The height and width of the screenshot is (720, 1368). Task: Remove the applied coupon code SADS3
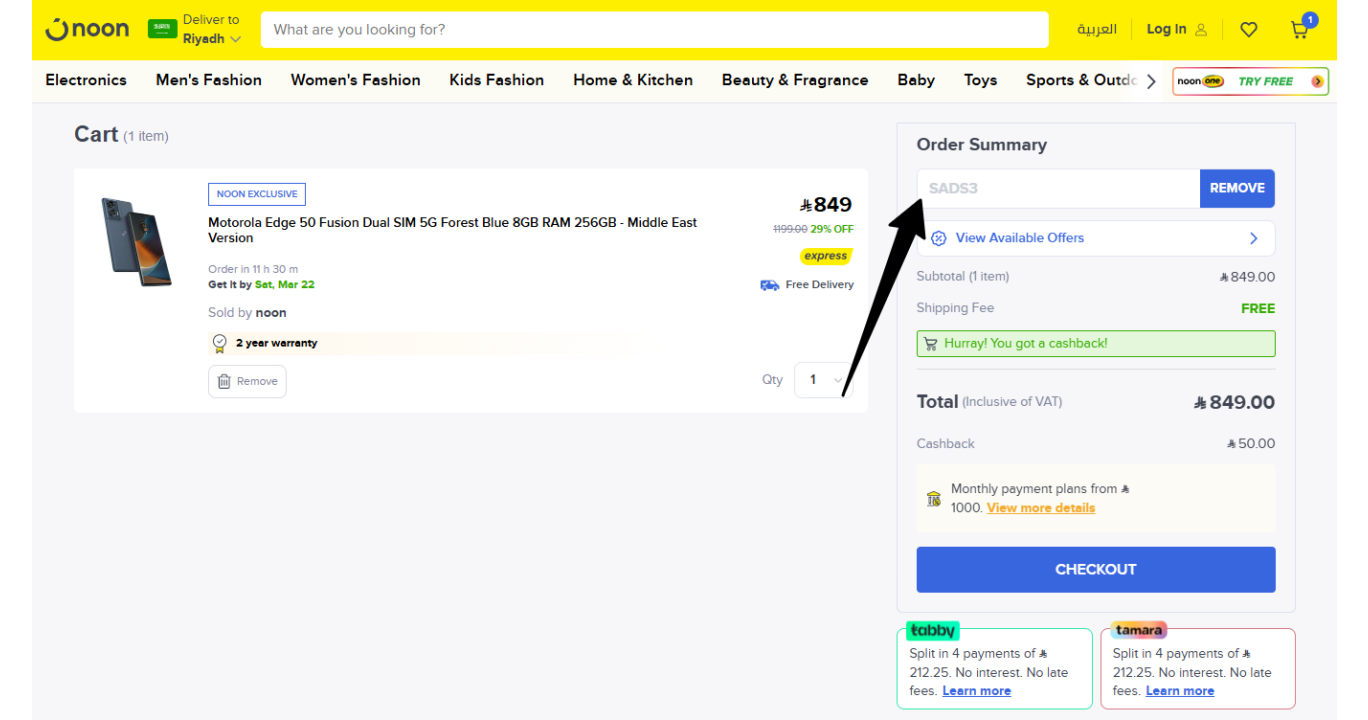tap(1237, 188)
